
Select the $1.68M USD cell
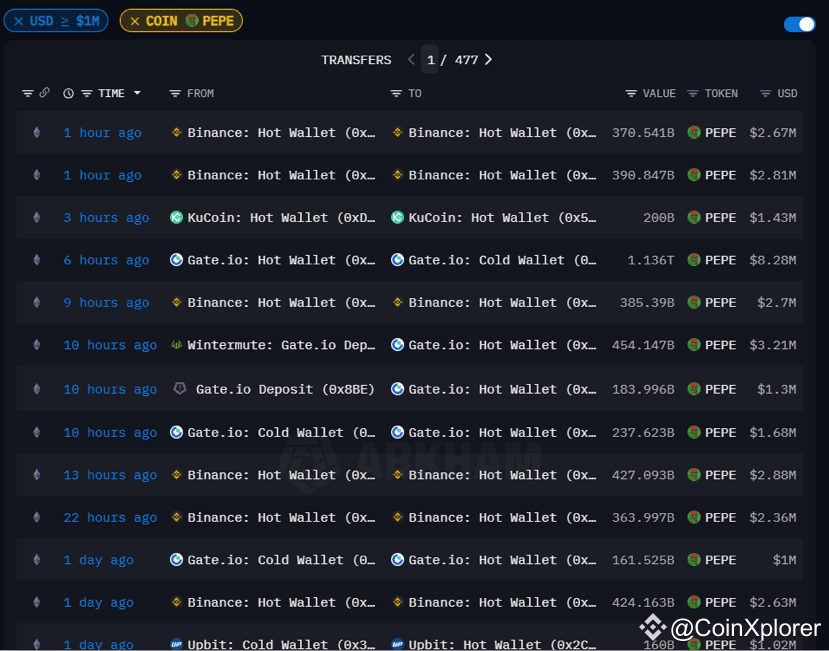[x=772, y=433]
